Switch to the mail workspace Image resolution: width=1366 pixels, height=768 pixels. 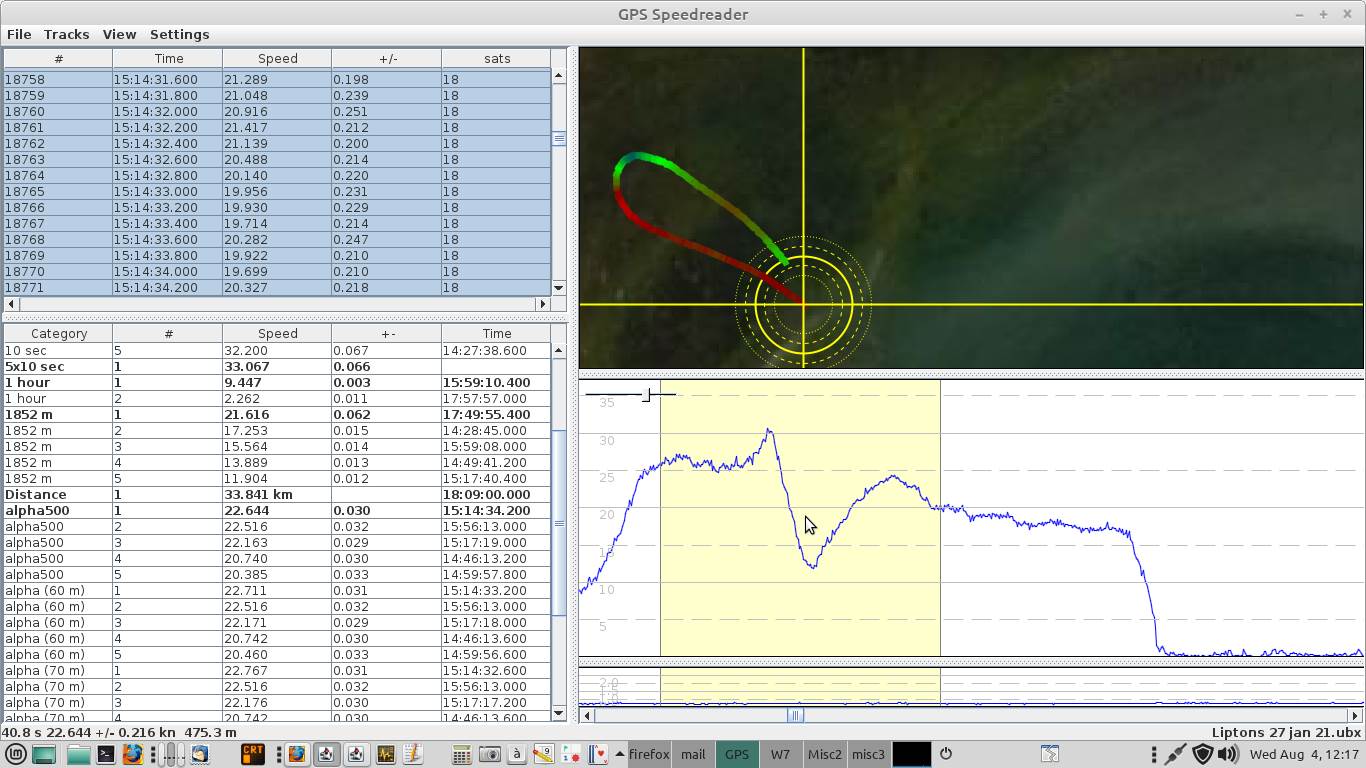(x=693, y=755)
